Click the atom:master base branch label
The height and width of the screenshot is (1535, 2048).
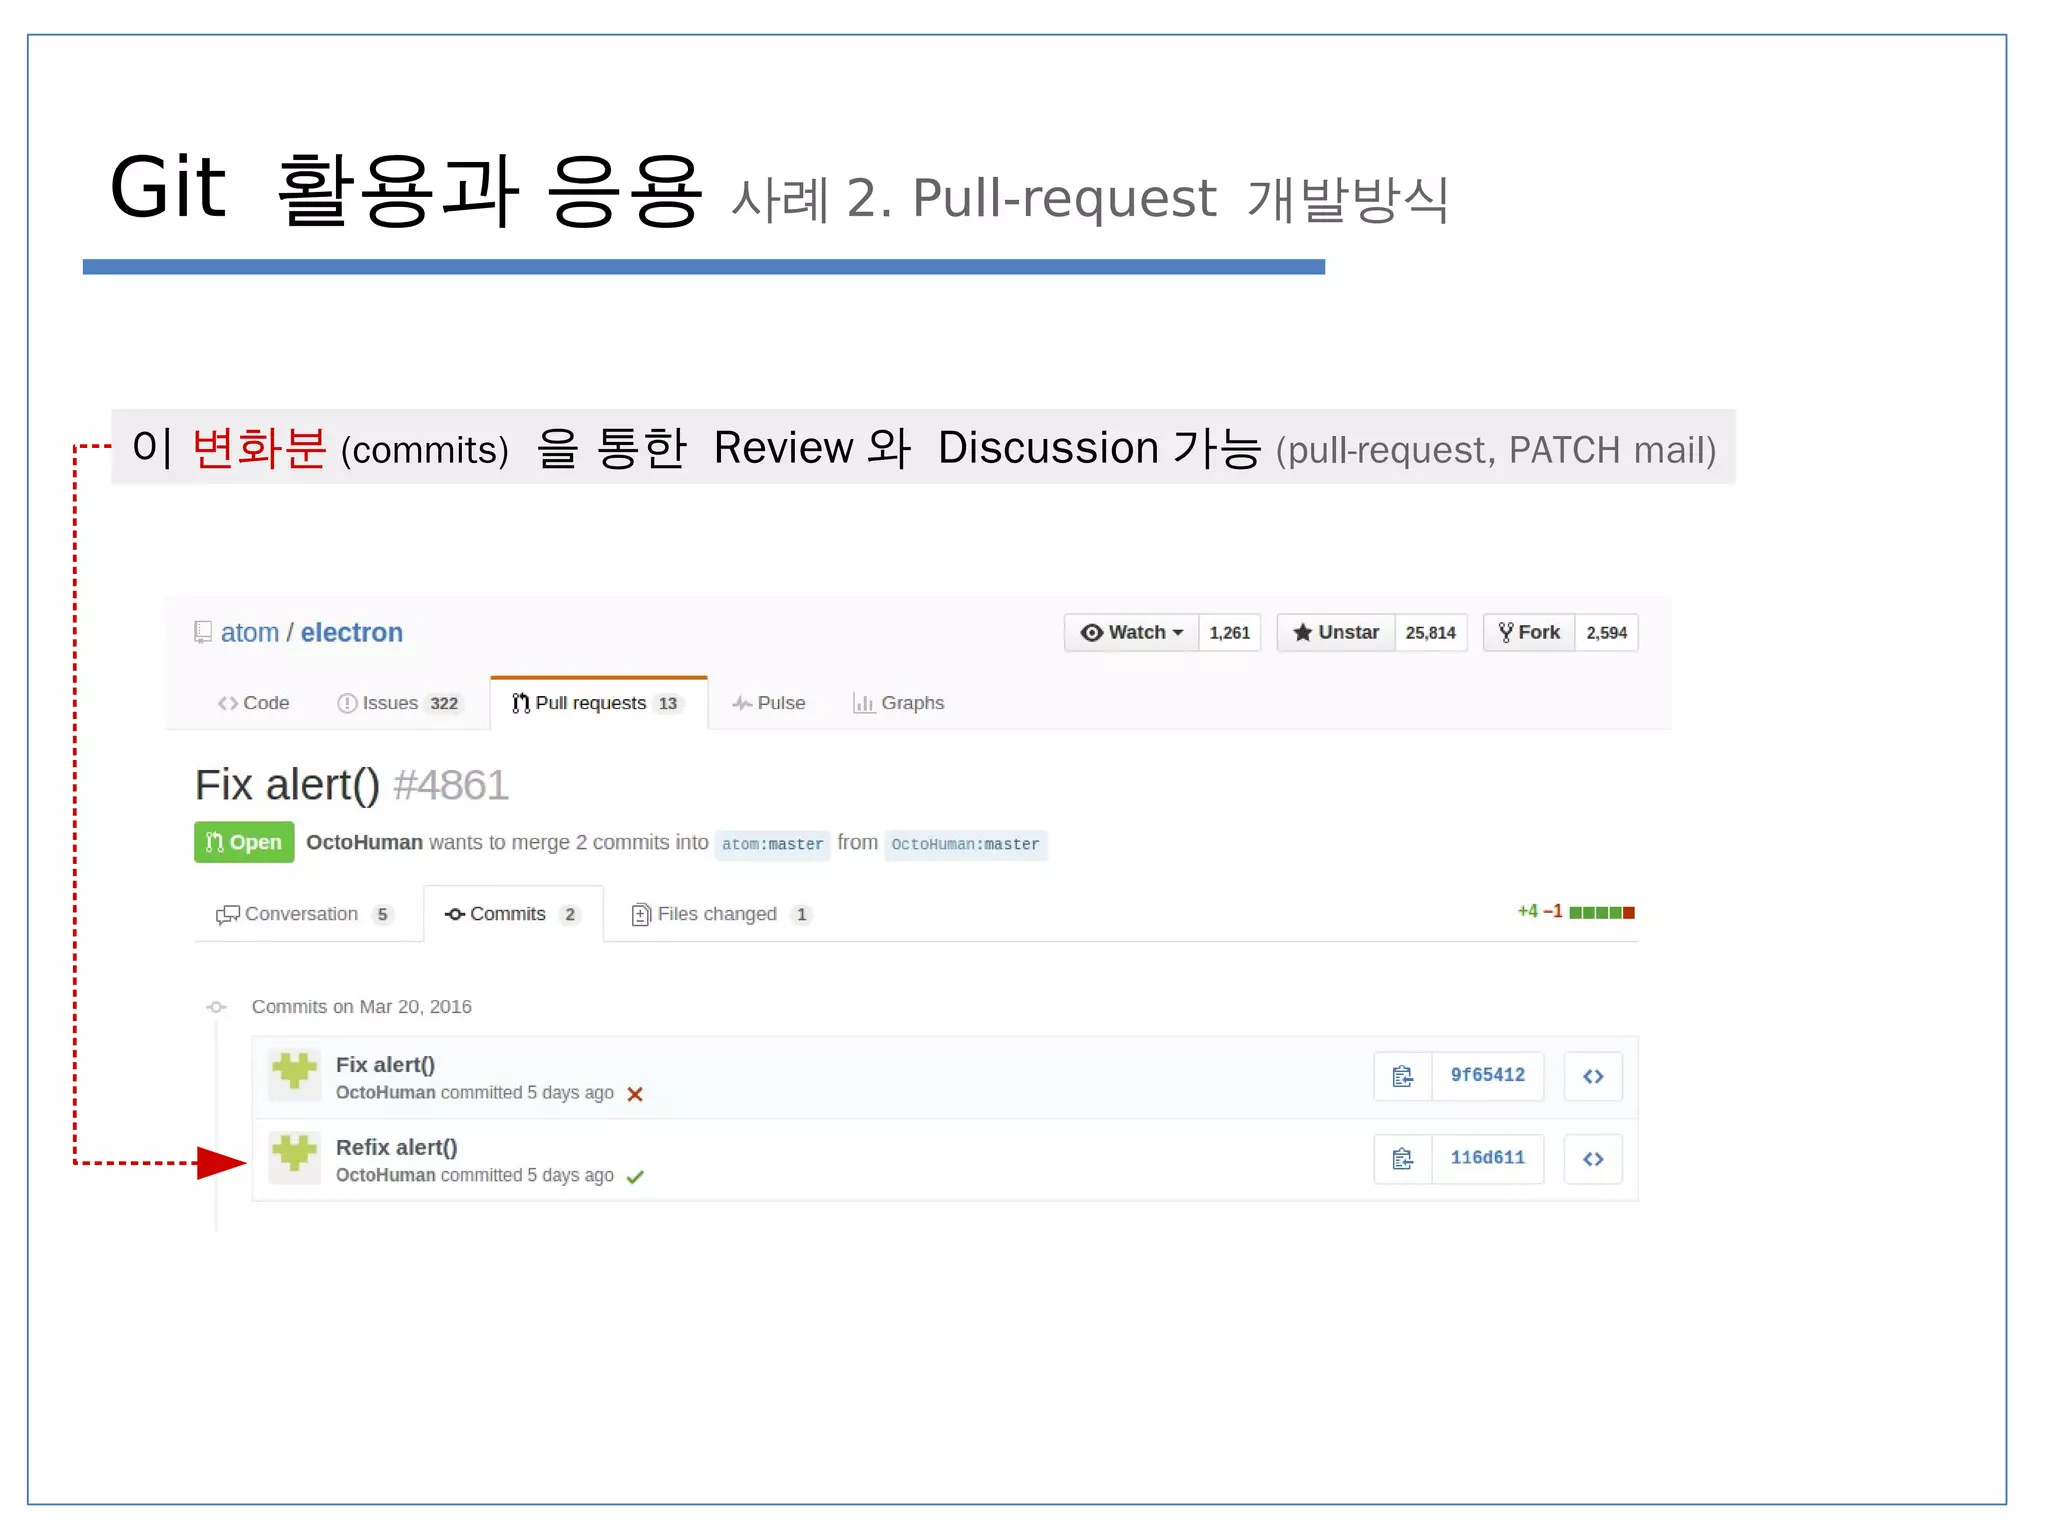772,844
